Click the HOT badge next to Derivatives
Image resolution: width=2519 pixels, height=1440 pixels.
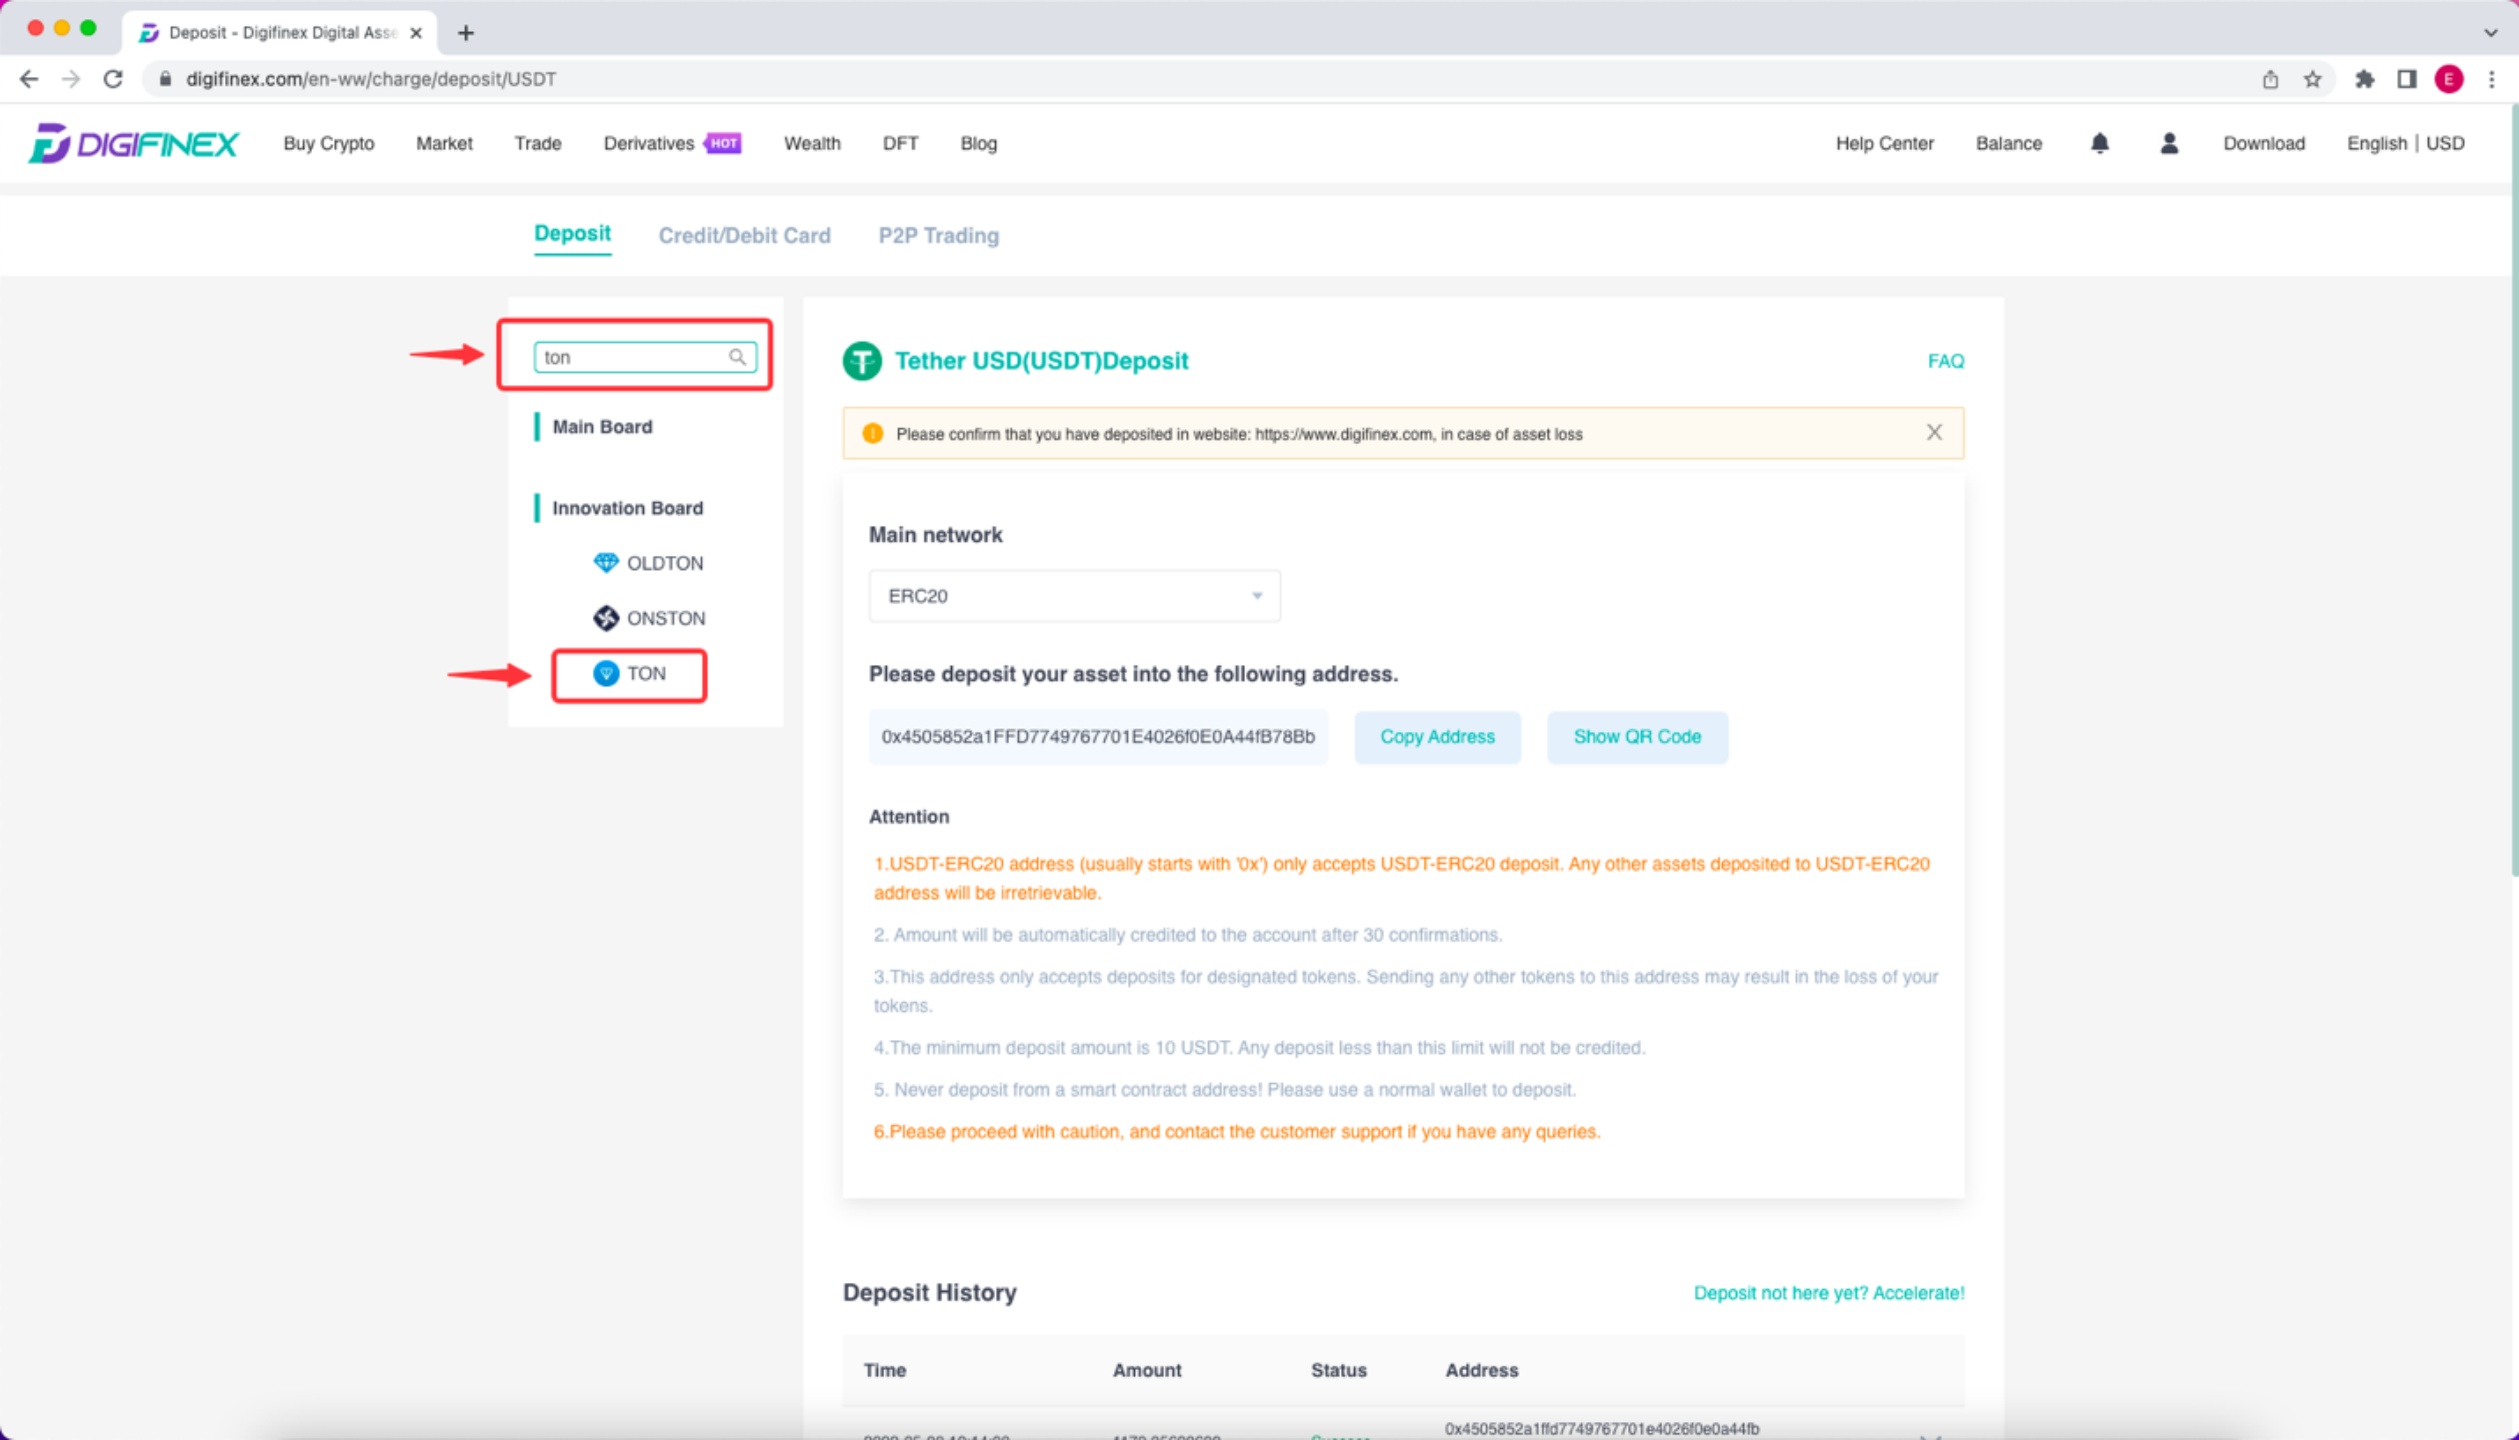point(723,143)
